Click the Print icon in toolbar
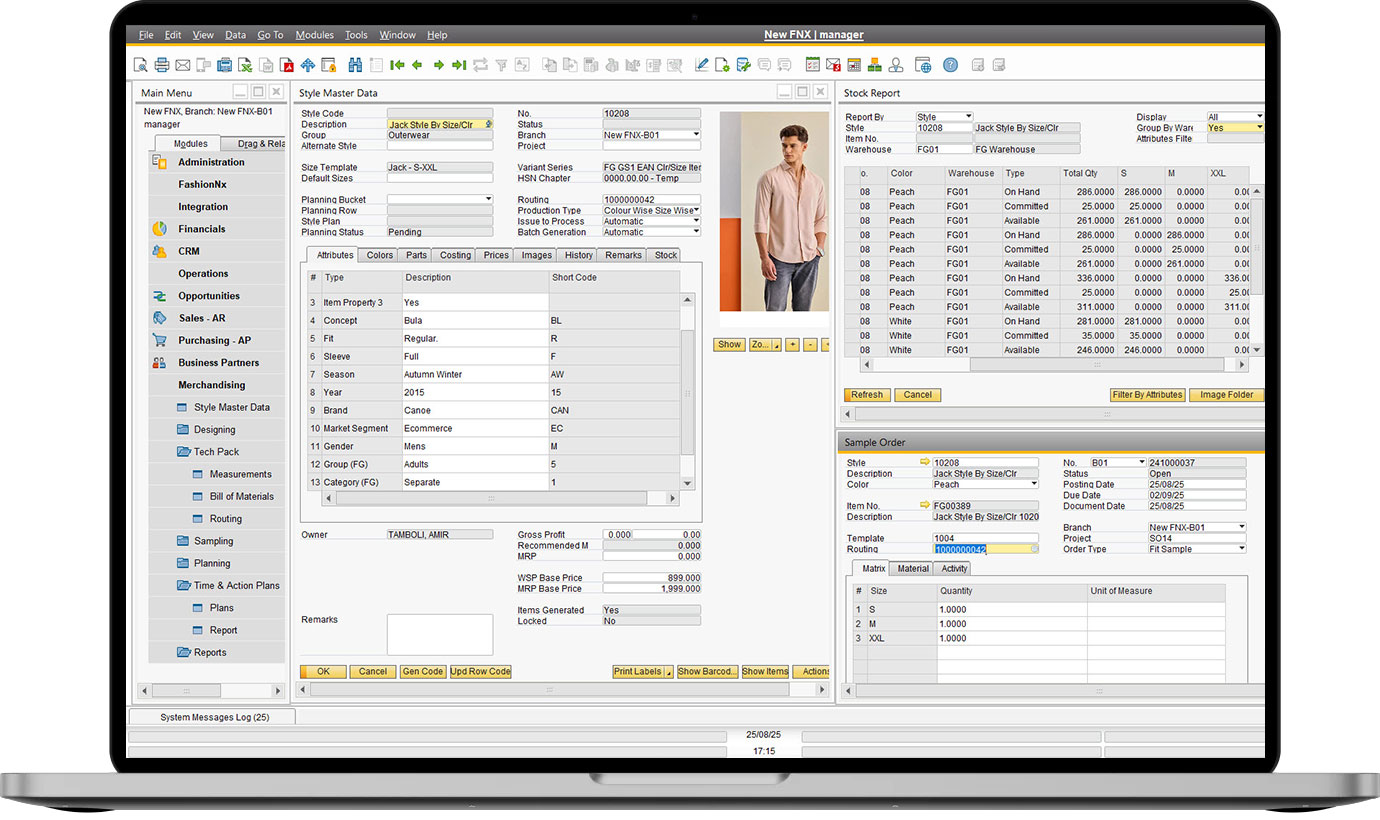 (x=161, y=65)
